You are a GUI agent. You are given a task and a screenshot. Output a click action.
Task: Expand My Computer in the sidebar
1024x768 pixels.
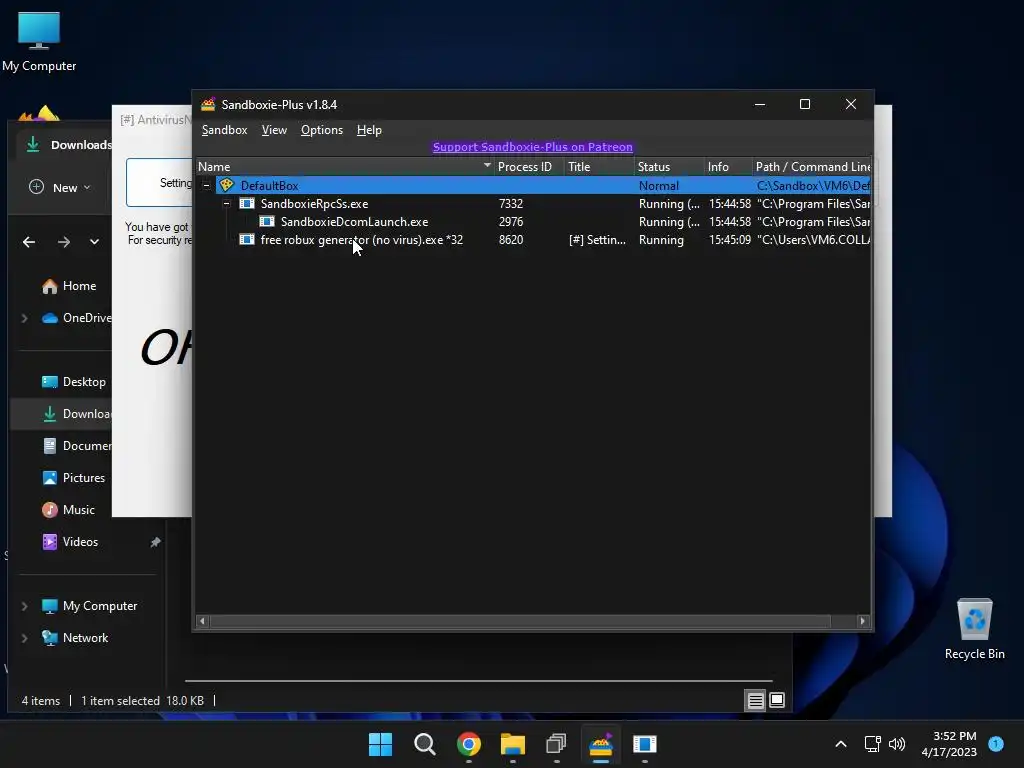pos(24,606)
